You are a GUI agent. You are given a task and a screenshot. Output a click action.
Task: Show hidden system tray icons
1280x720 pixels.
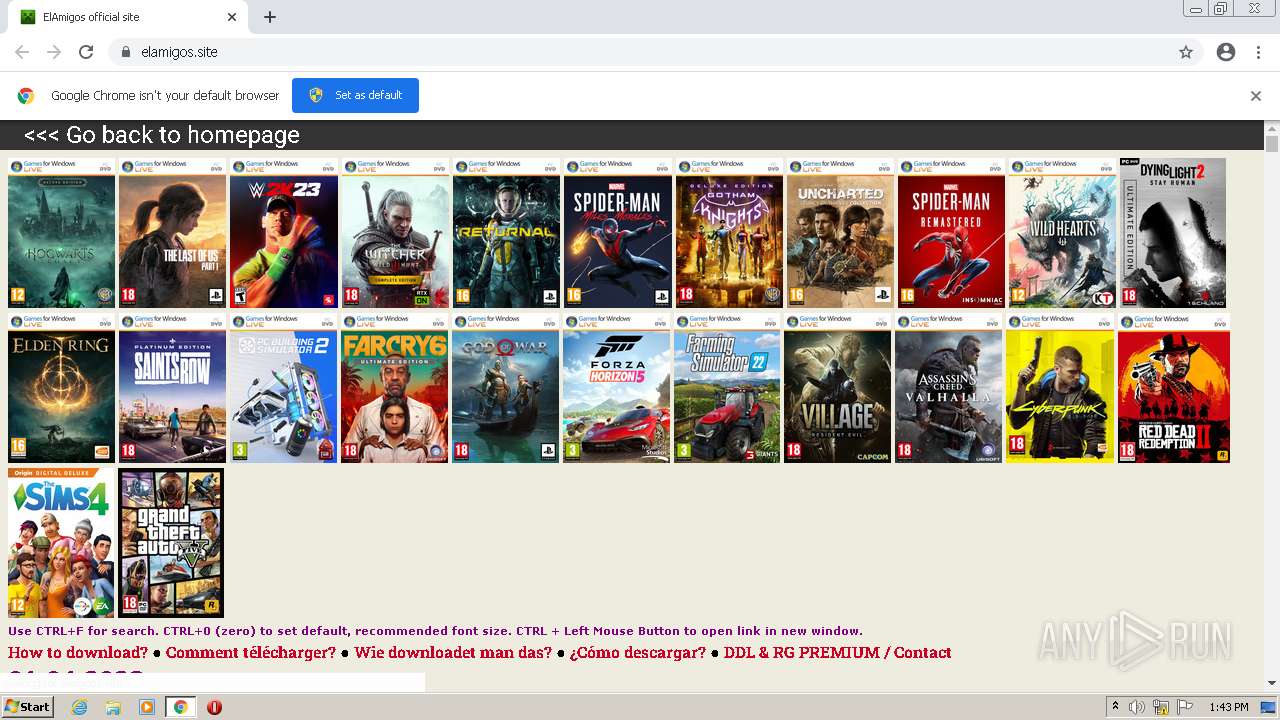point(1116,707)
